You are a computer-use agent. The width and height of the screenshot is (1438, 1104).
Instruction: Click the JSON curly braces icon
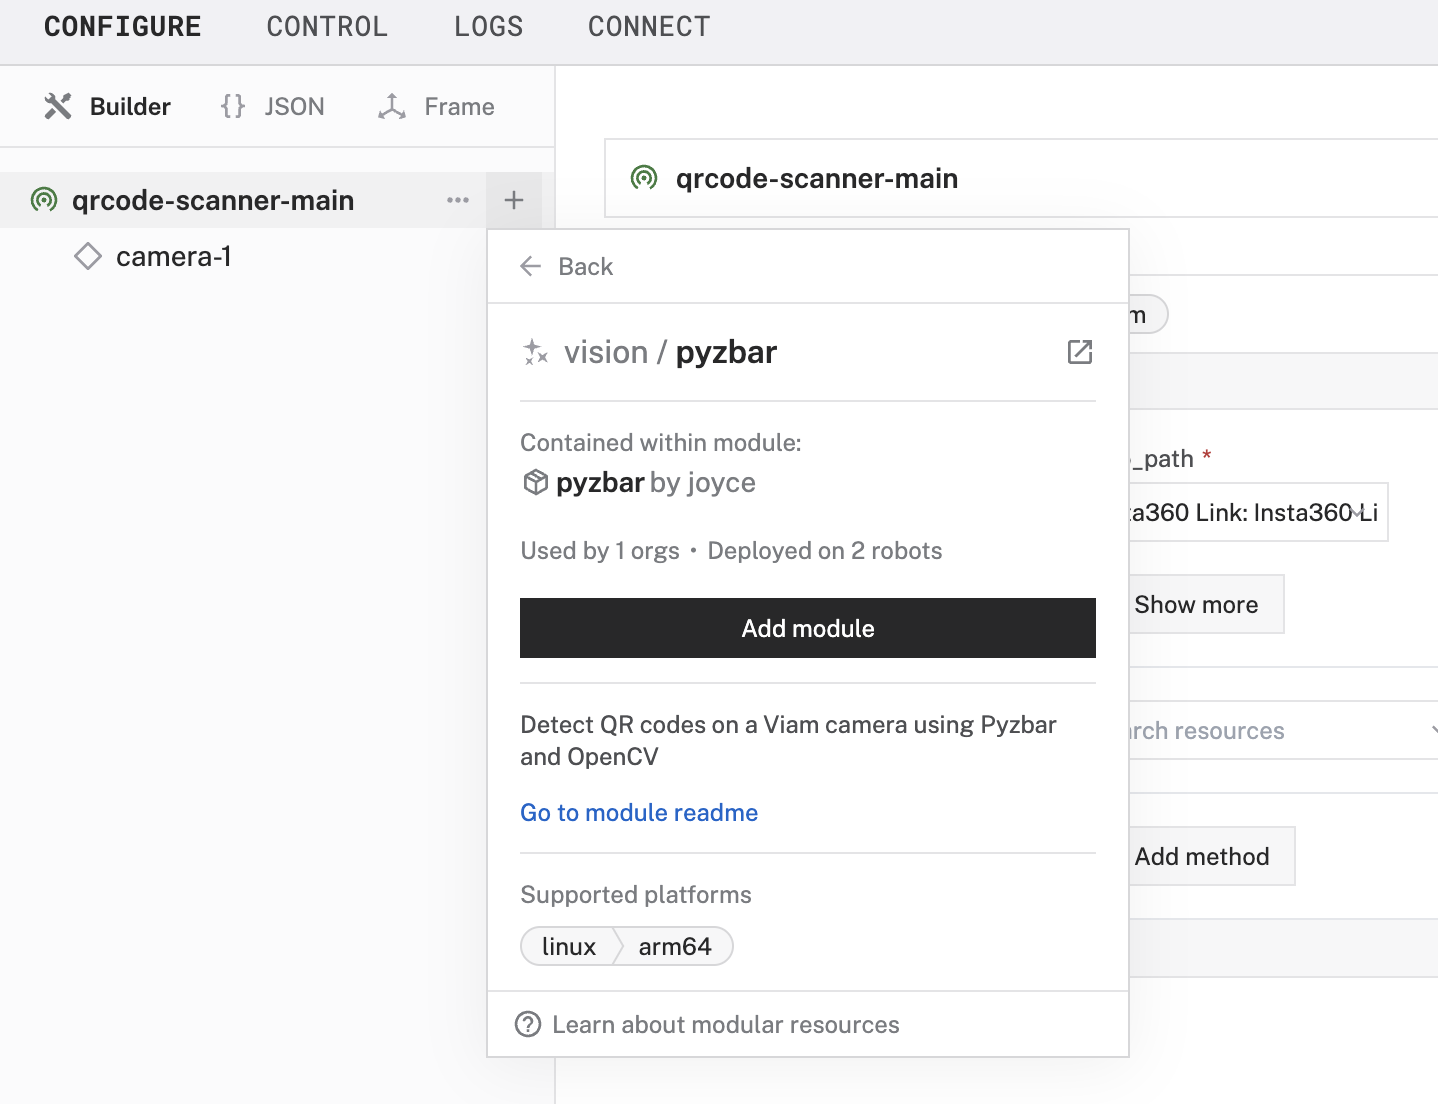[x=233, y=106]
